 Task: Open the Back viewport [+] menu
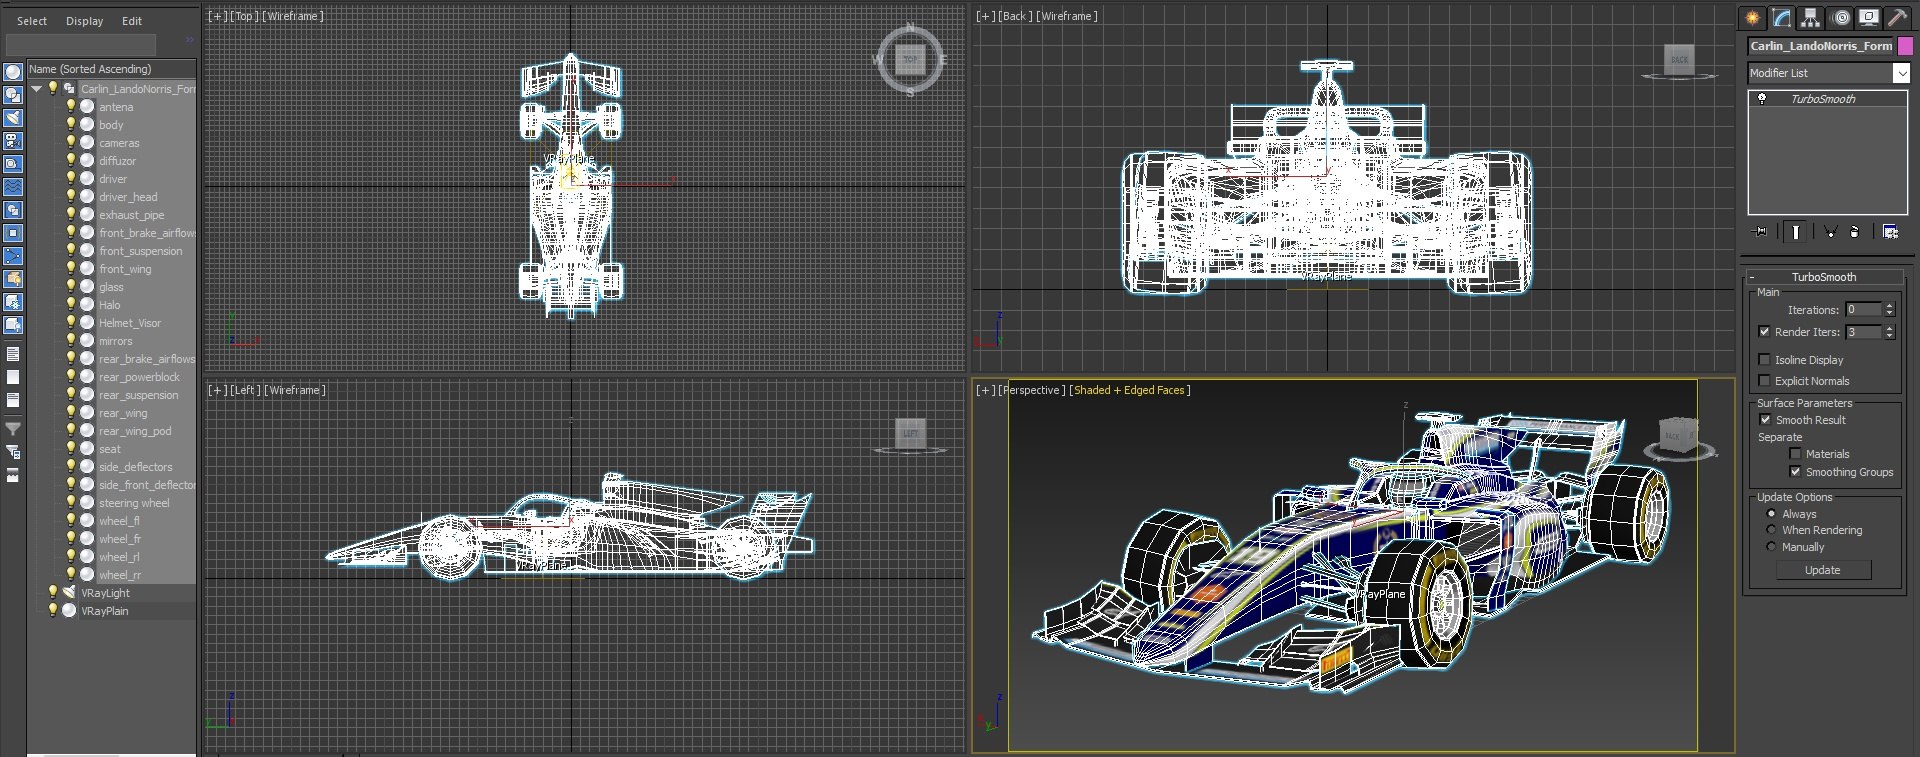pos(985,16)
